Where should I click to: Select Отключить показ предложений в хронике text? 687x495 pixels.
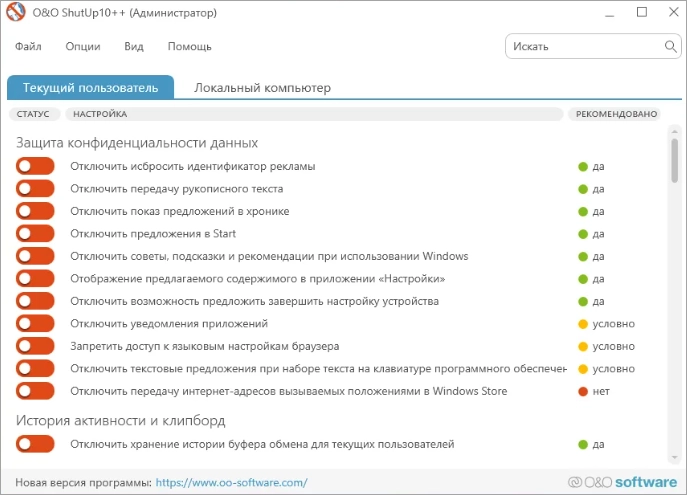pyautogui.click(x=180, y=211)
